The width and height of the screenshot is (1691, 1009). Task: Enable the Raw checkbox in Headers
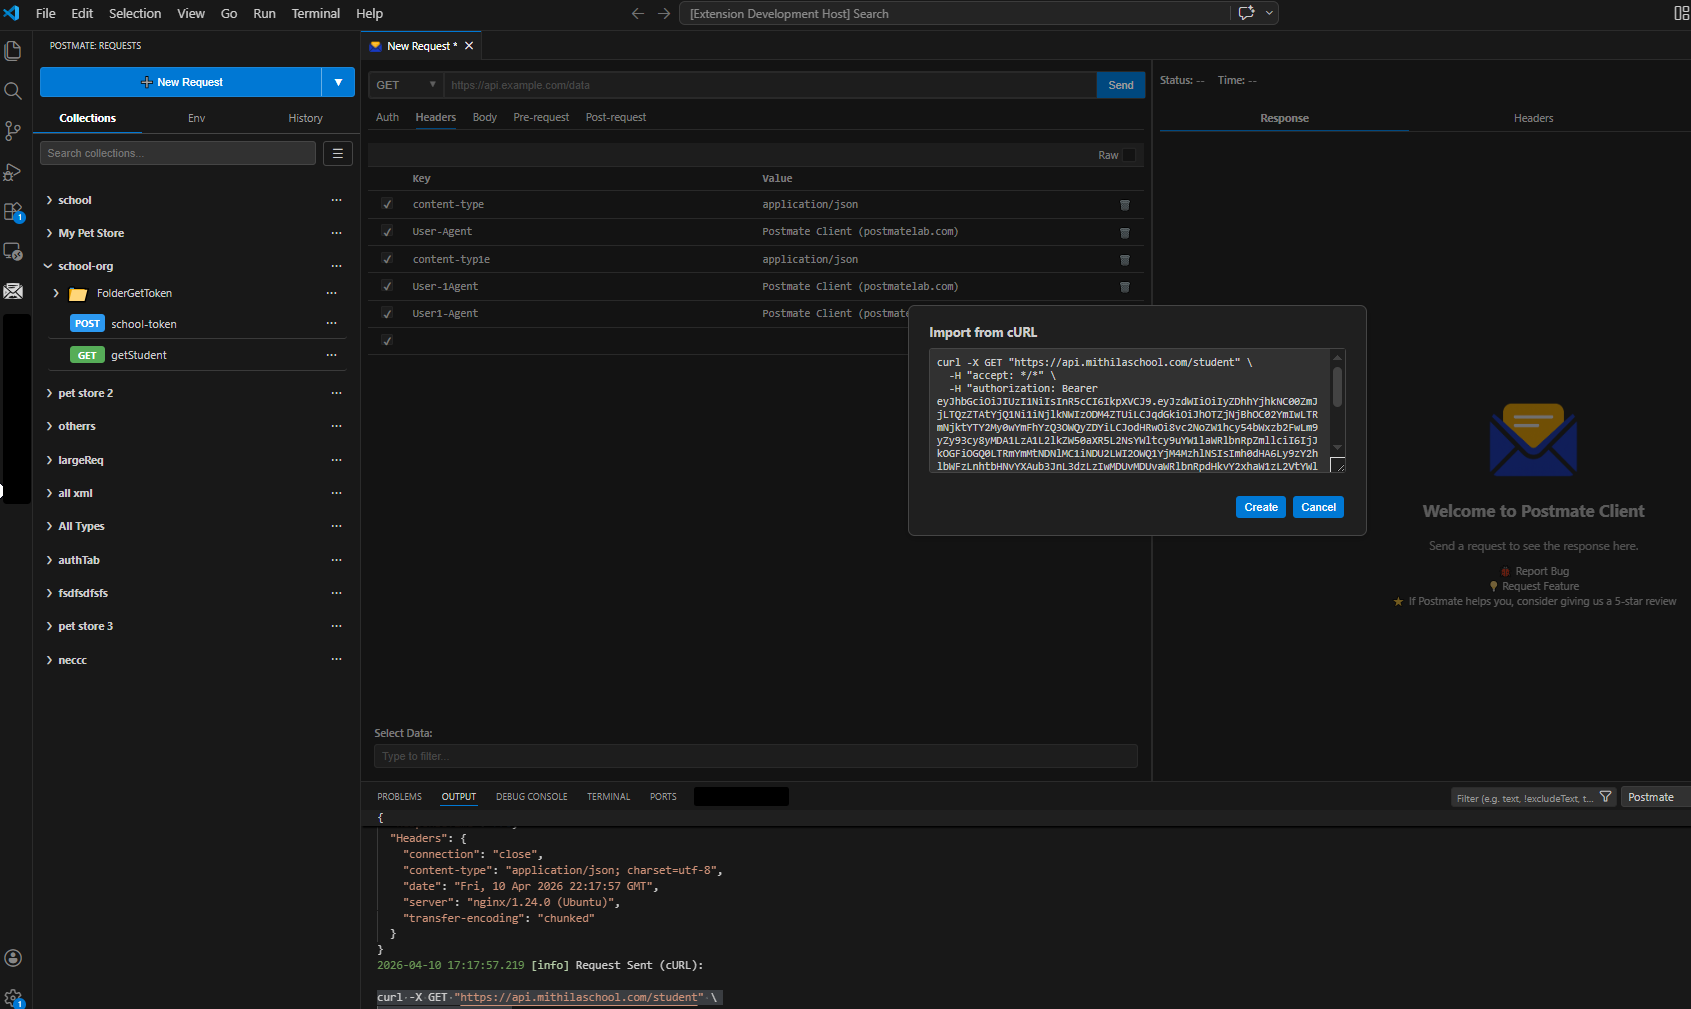point(1129,155)
